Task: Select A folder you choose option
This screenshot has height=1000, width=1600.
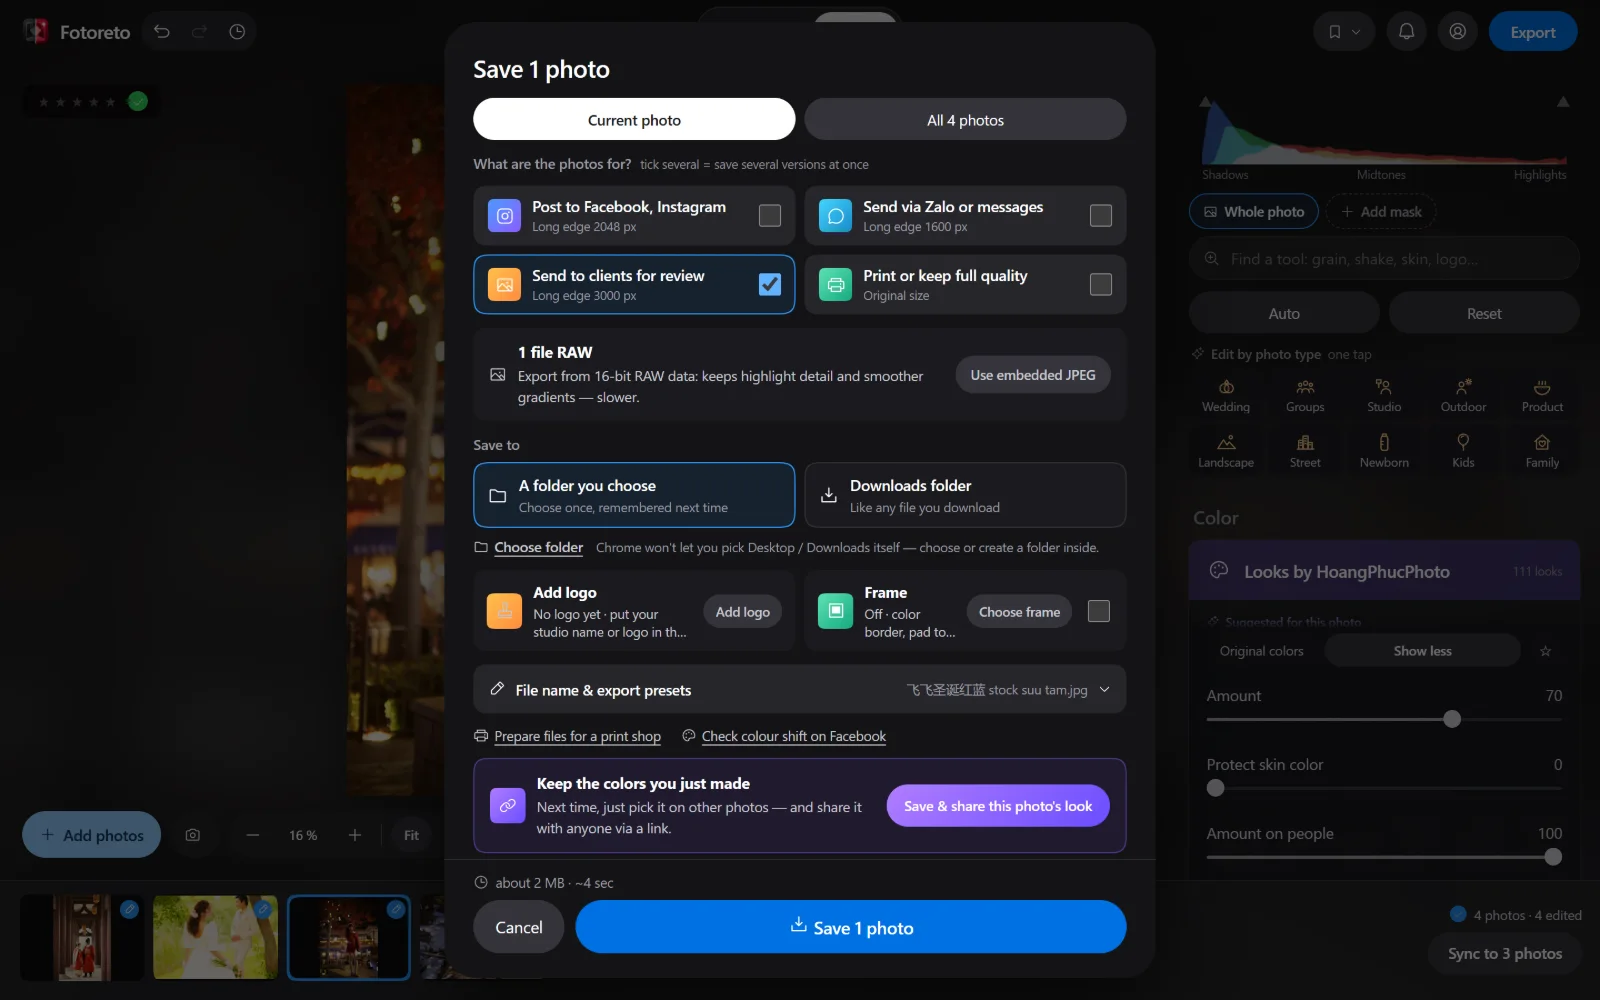Action: tap(634, 495)
